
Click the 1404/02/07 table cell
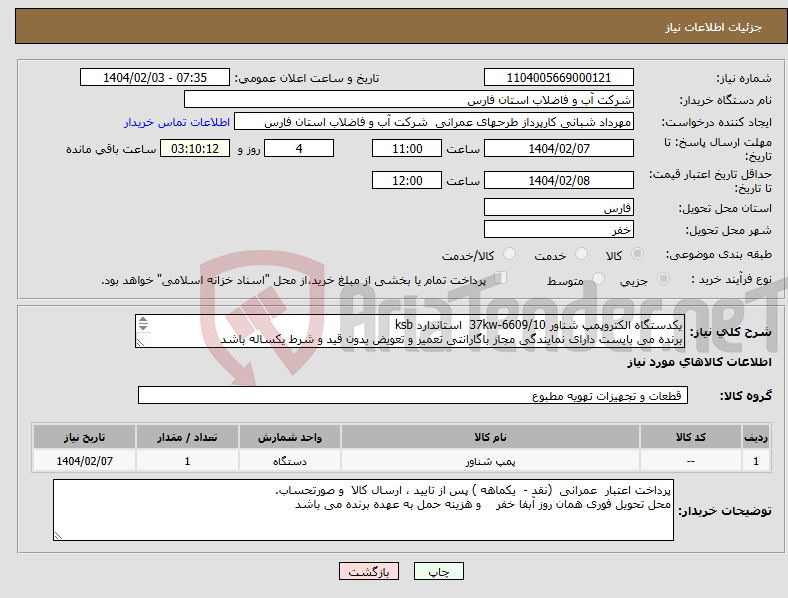(x=84, y=461)
